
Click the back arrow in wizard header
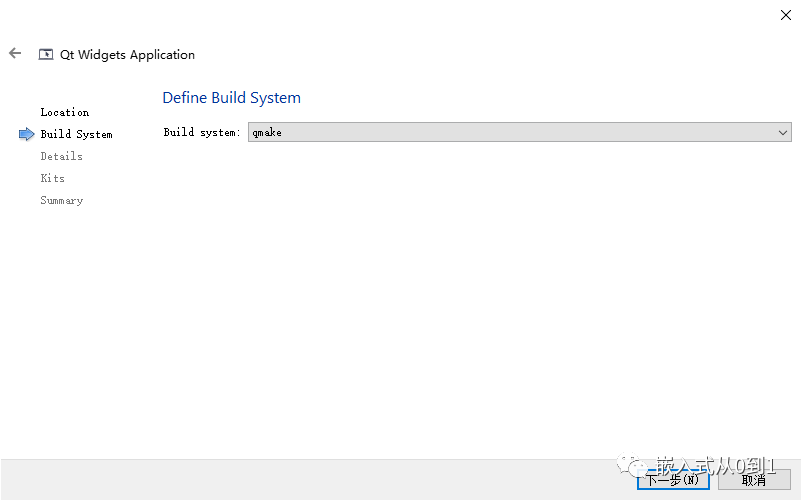click(15, 54)
